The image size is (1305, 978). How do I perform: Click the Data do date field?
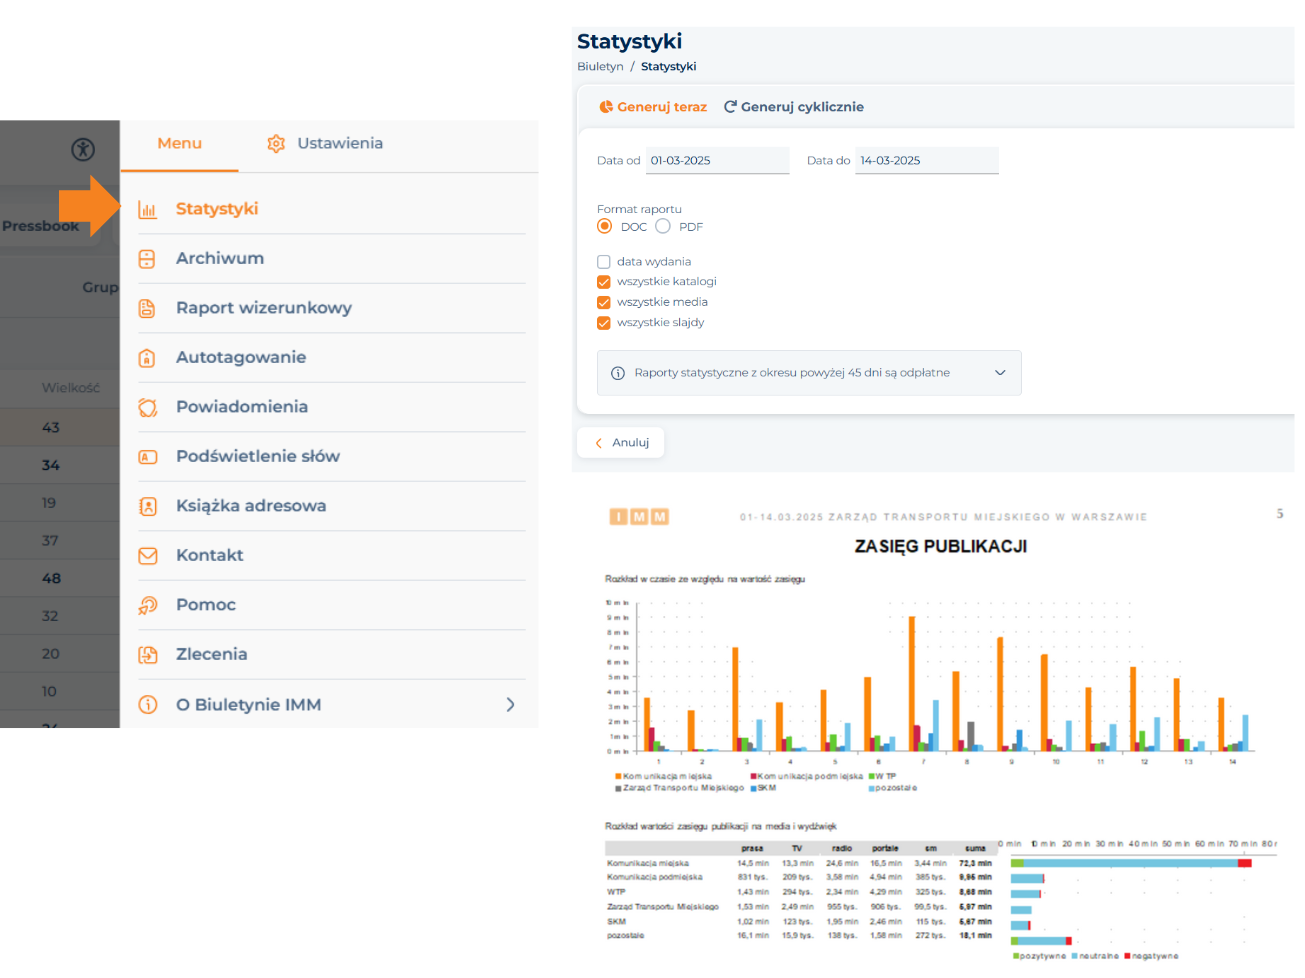coord(927,161)
